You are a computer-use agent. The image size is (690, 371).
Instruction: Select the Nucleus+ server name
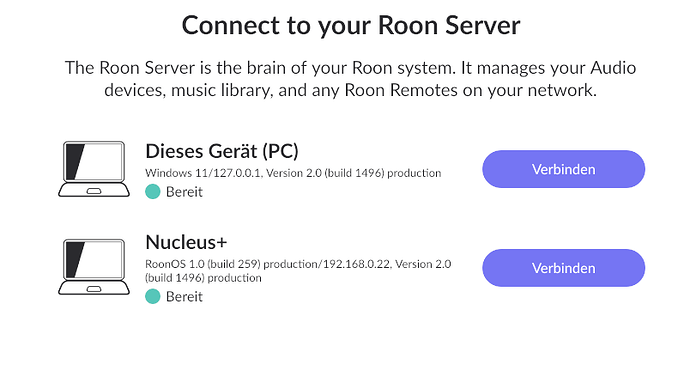click(x=186, y=242)
